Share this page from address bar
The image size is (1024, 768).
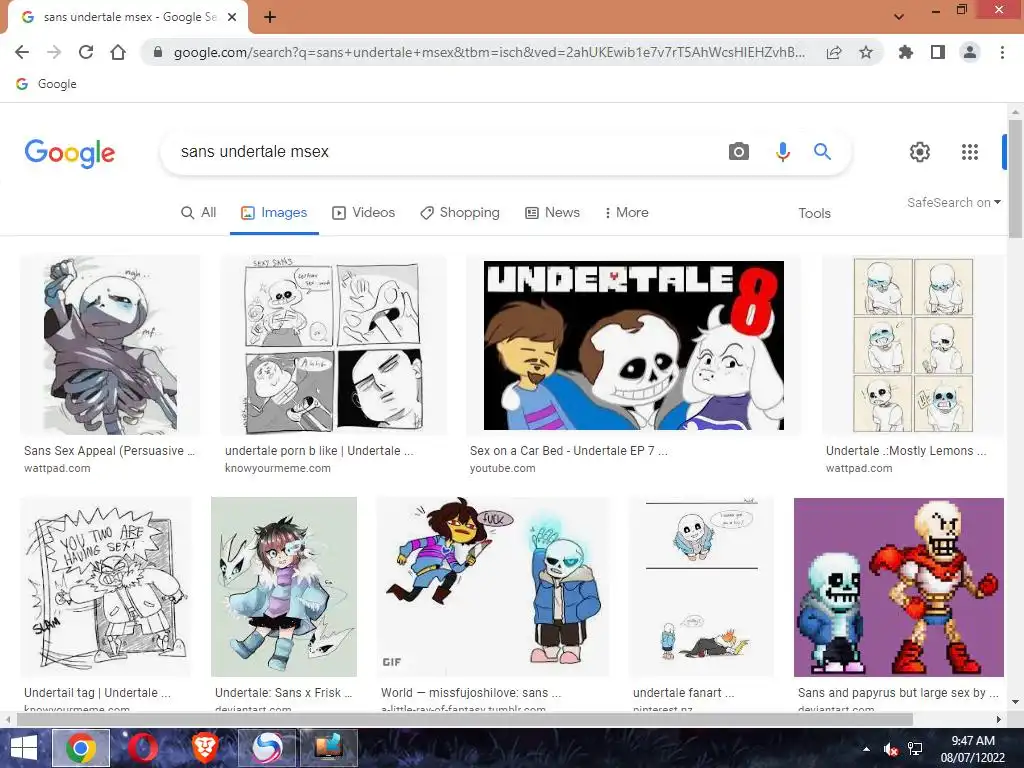tap(834, 52)
